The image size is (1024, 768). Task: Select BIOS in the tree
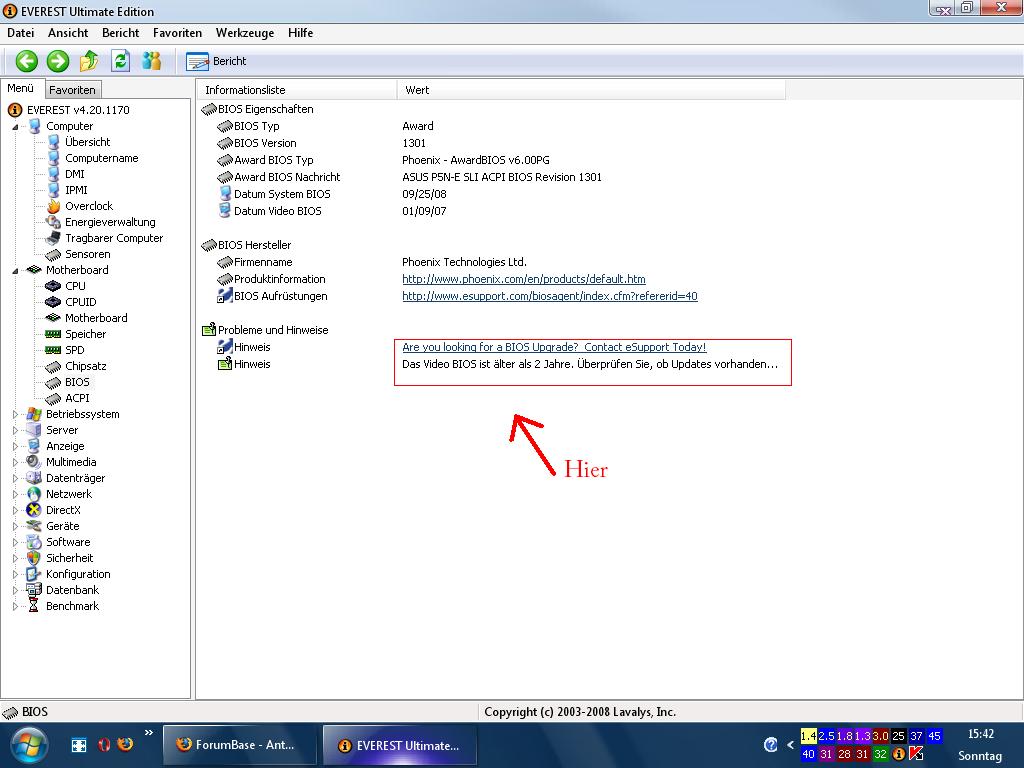pyautogui.click(x=77, y=382)
